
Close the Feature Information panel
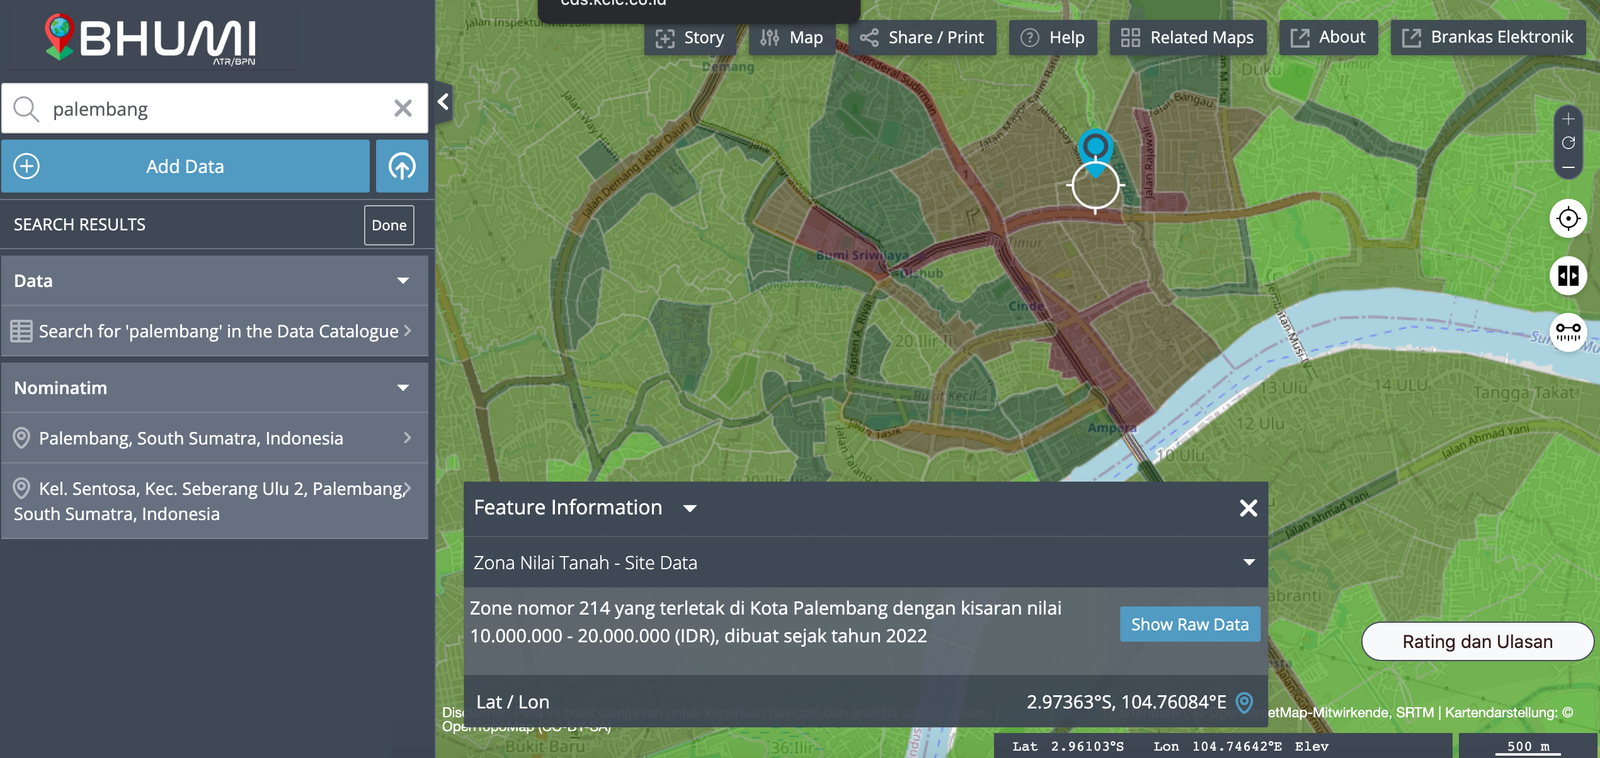pos(1248,508)
